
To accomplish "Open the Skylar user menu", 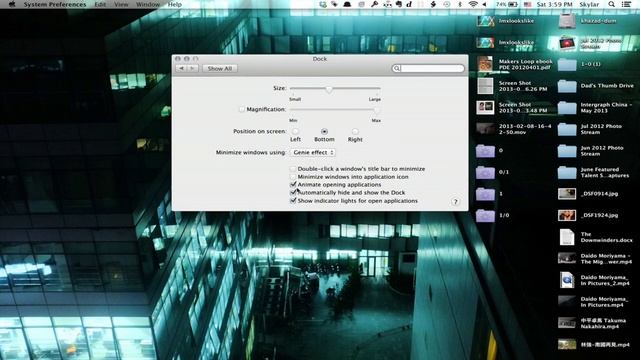I will coord(589,4).
